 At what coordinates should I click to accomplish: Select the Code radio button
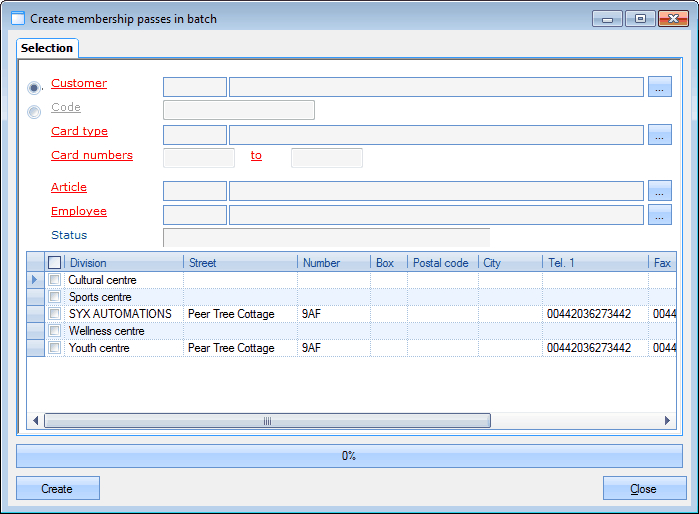click(35, 112)
